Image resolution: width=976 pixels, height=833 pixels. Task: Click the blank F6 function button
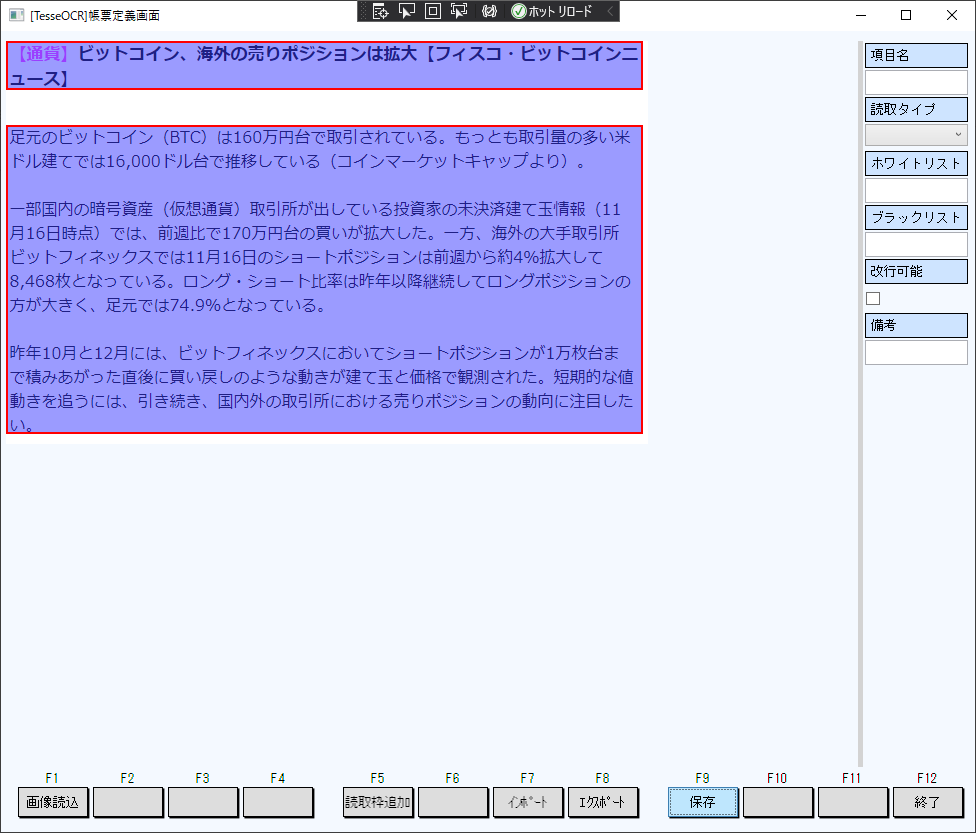tap(453, 802)
